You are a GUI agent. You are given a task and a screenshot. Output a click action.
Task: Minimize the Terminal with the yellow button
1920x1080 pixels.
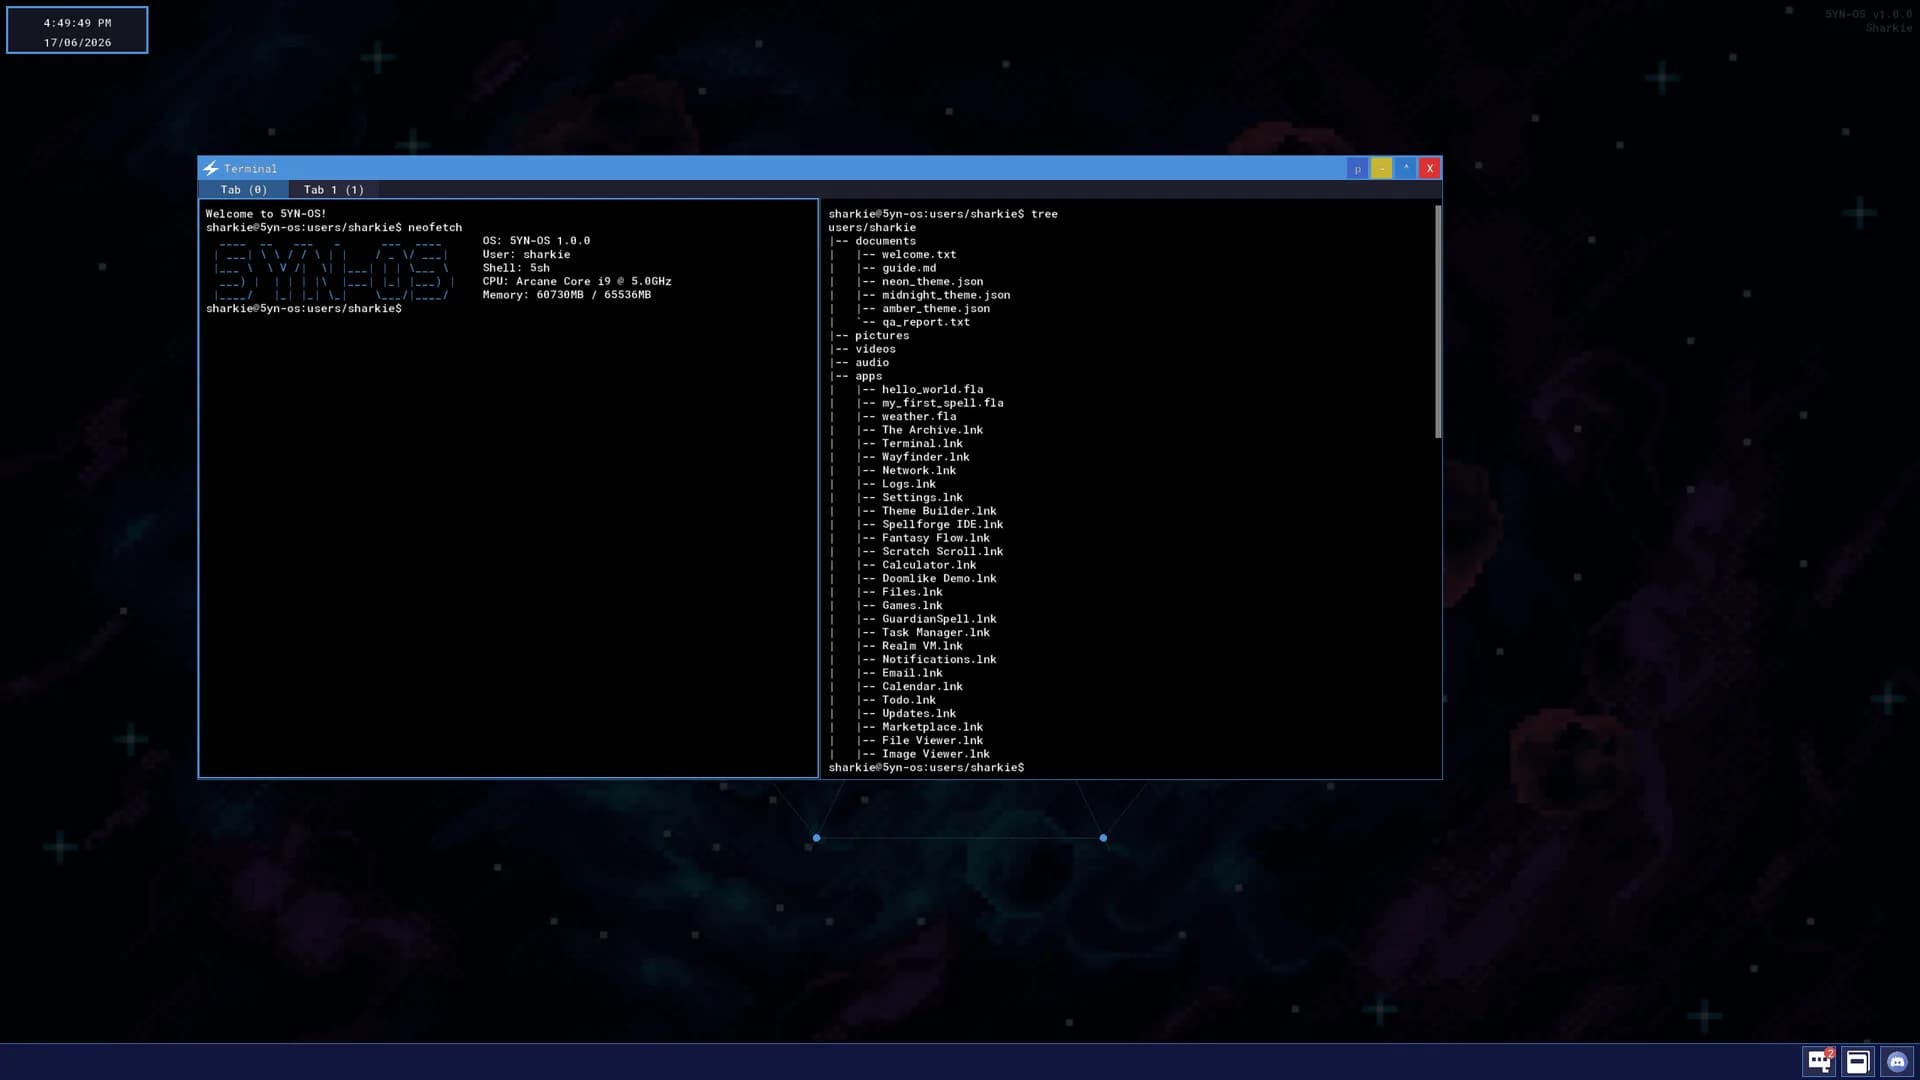1381,168
